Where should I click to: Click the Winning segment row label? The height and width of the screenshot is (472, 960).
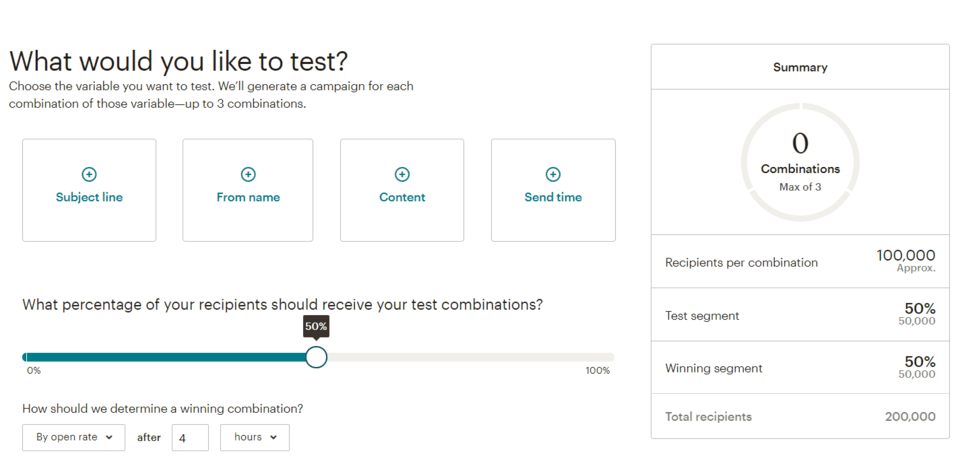[x=713, y=369]
